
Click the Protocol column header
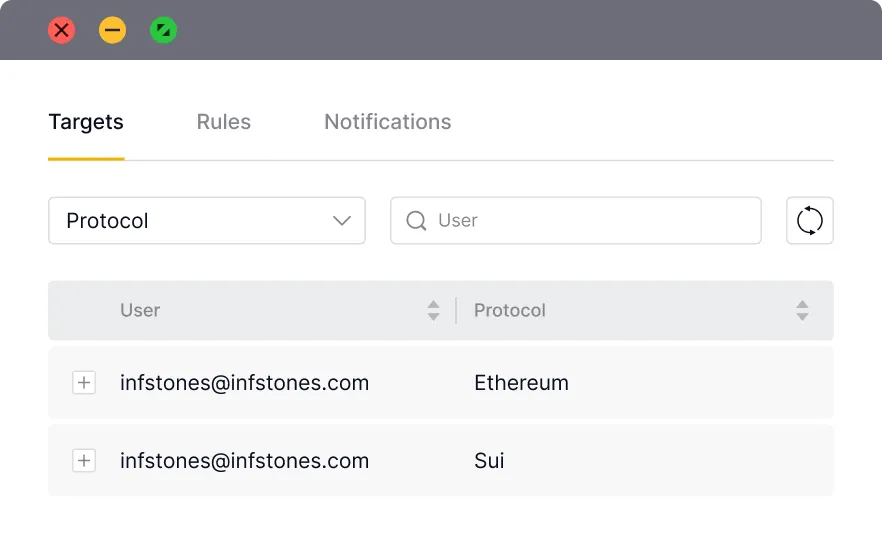pos(510,310)
